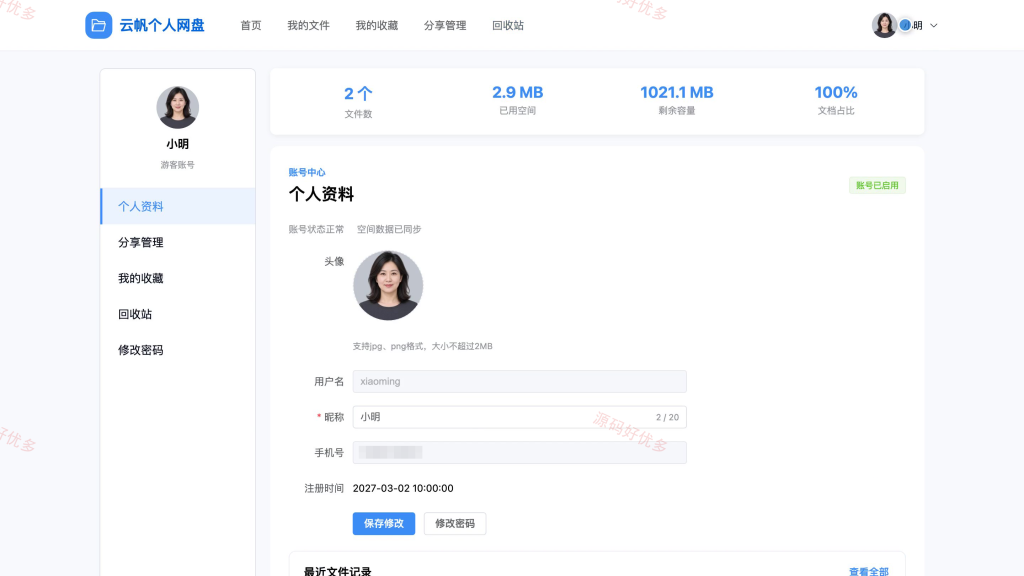The width and height of the screenshot is (1024, 576).
Task: Open the 首页 navigation item
Action: 251,25
